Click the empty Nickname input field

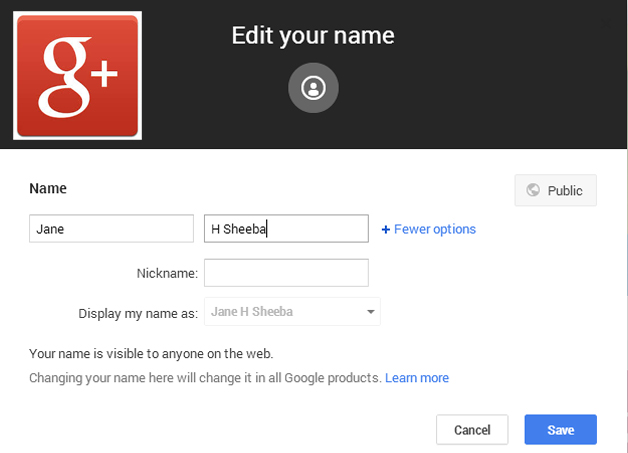286,273
